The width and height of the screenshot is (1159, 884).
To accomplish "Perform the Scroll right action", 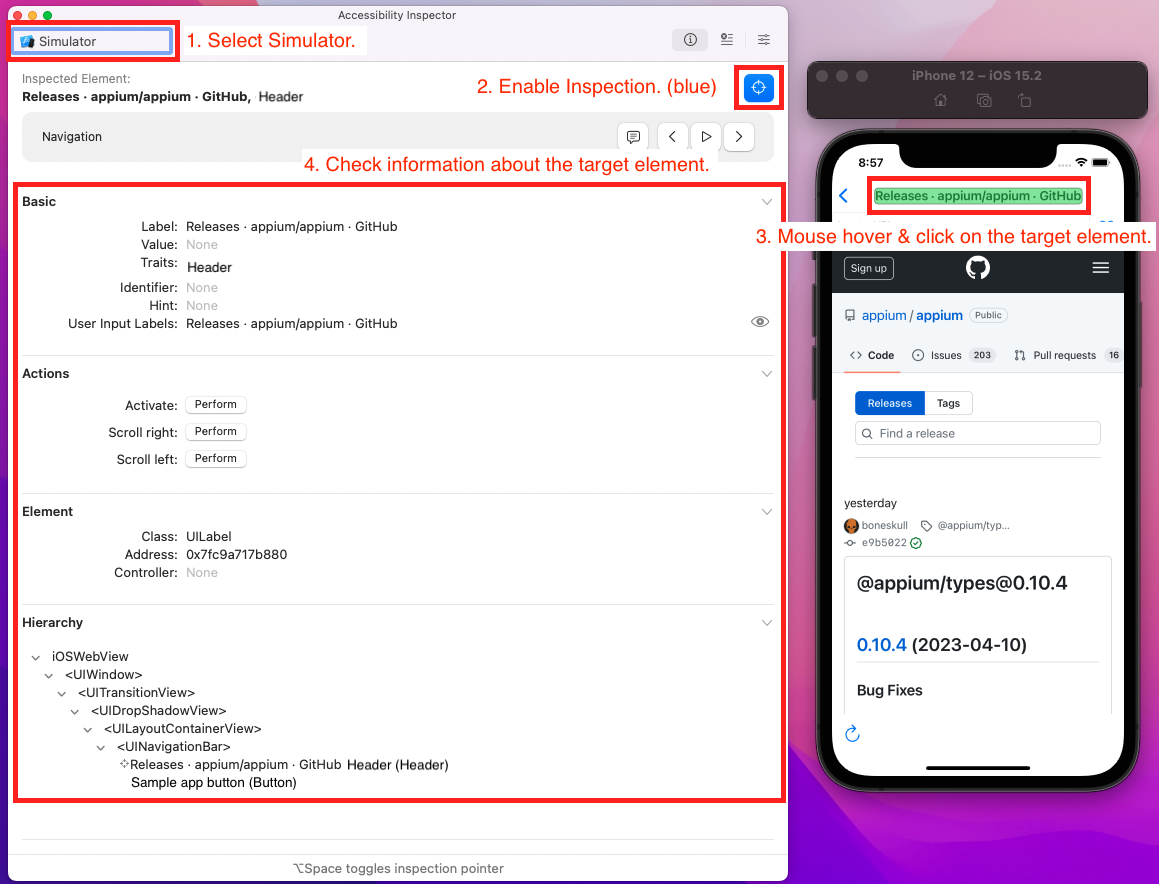I will point(216,432).
